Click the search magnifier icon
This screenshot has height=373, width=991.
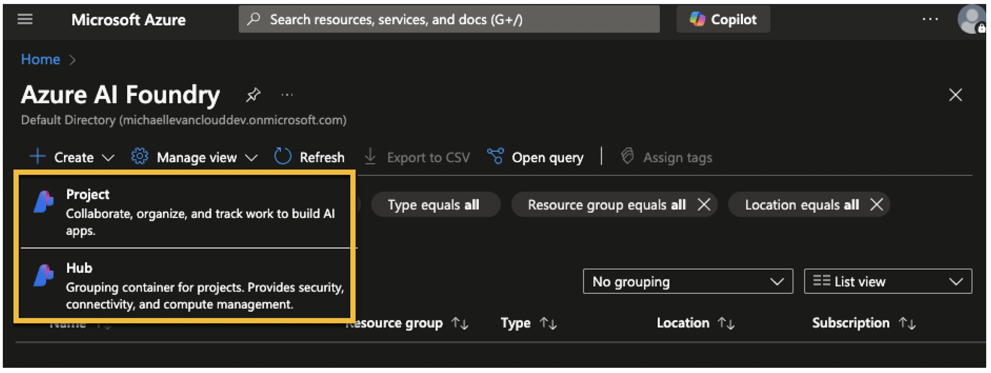254,20
